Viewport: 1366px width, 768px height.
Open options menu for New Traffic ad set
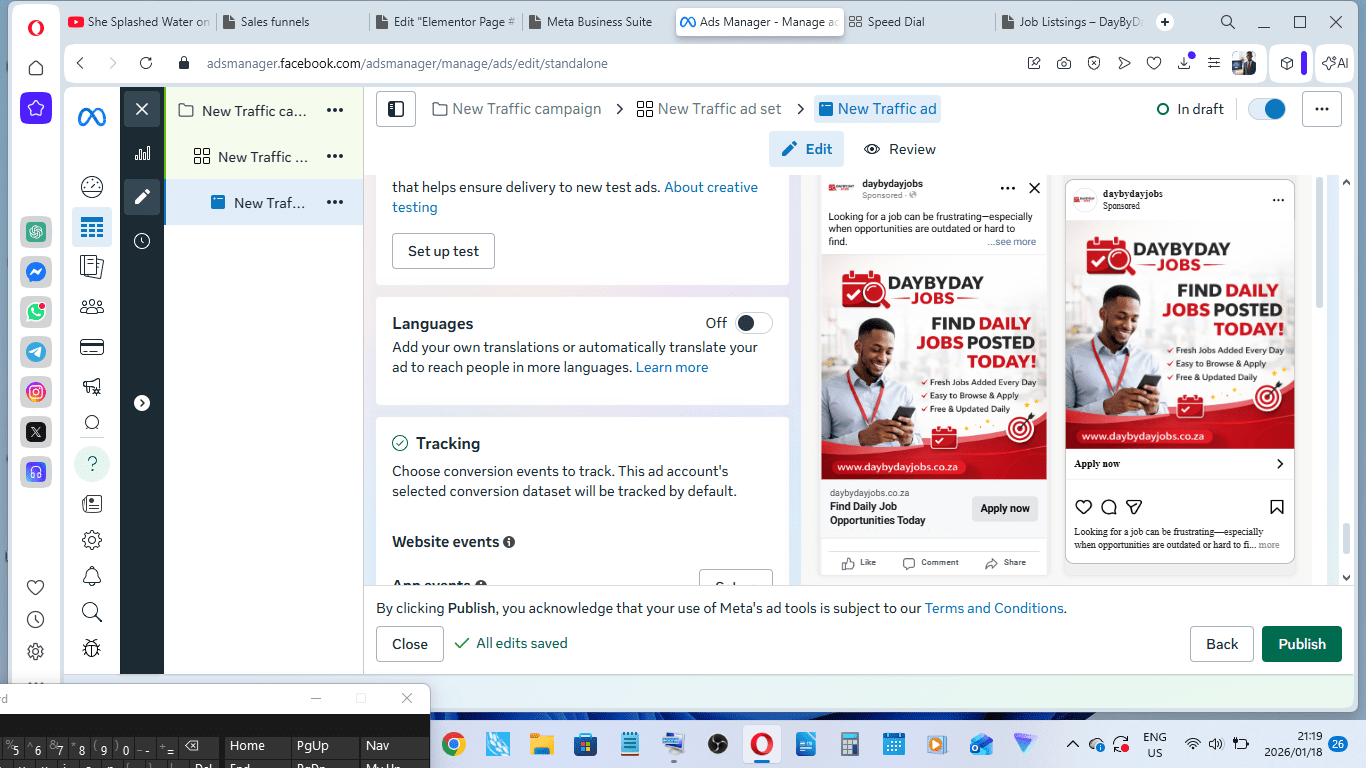pyautogui.click(x=335, y=157)
